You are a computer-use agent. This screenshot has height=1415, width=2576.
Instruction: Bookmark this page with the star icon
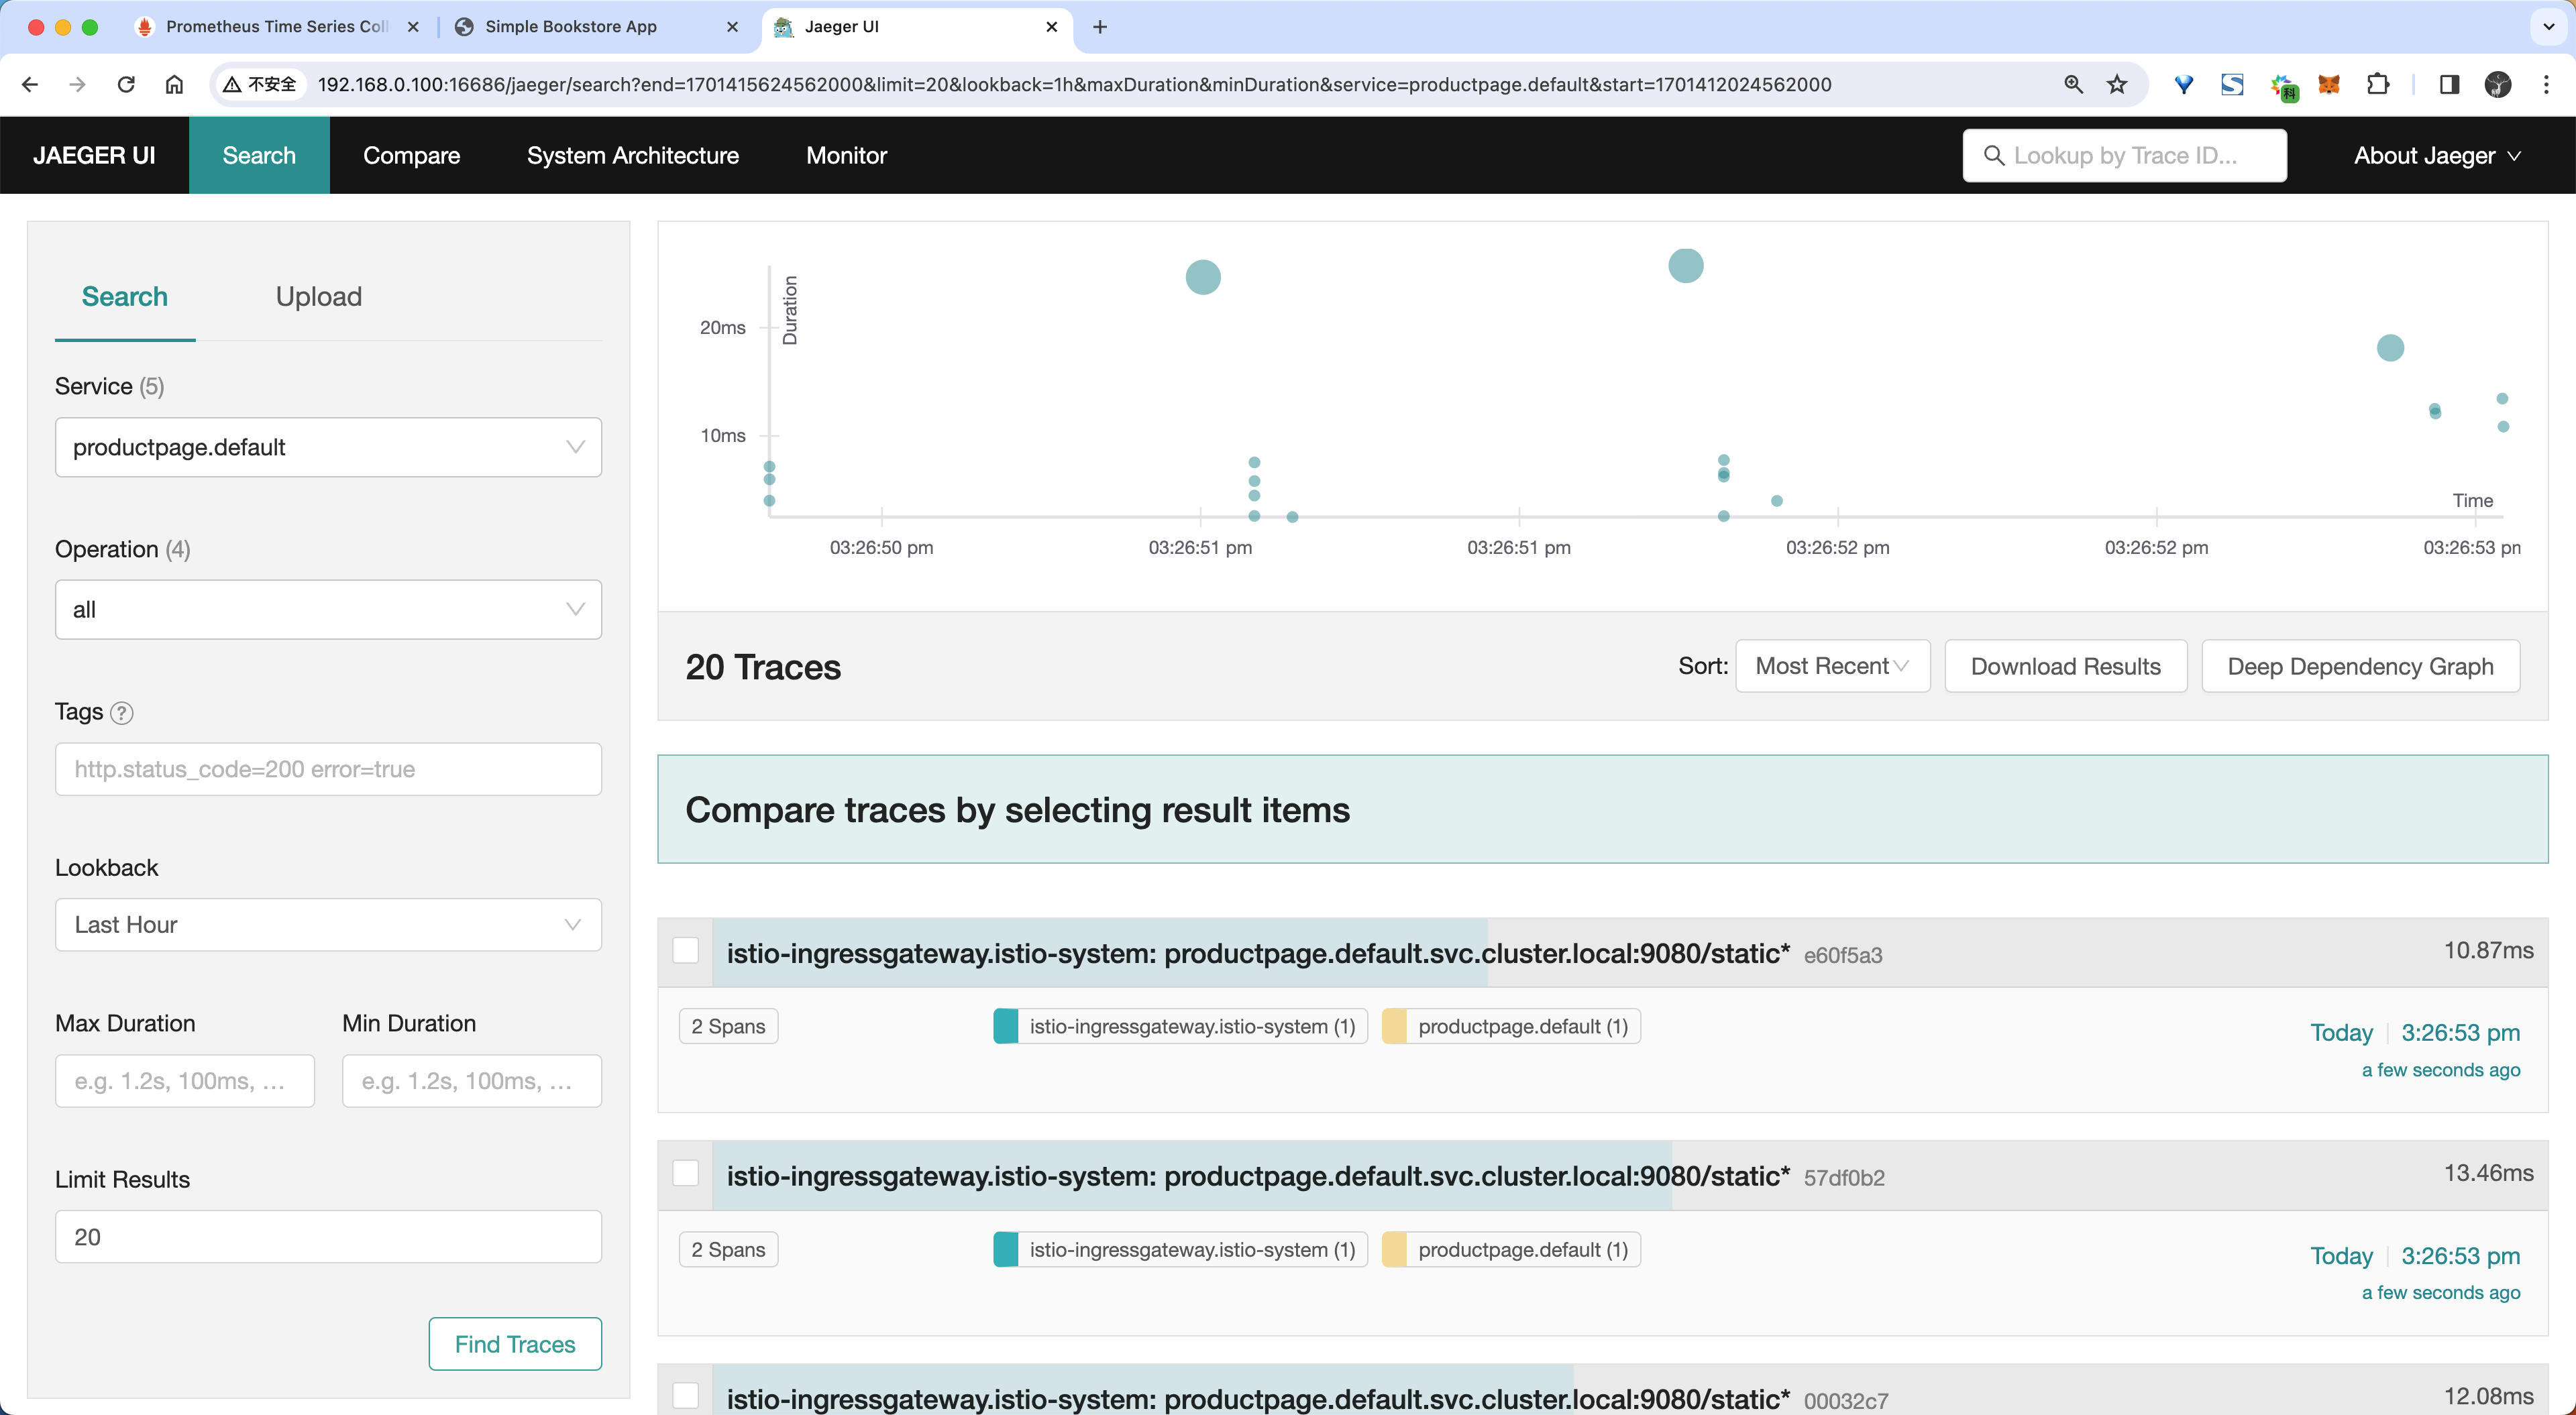click(2117, 85)
